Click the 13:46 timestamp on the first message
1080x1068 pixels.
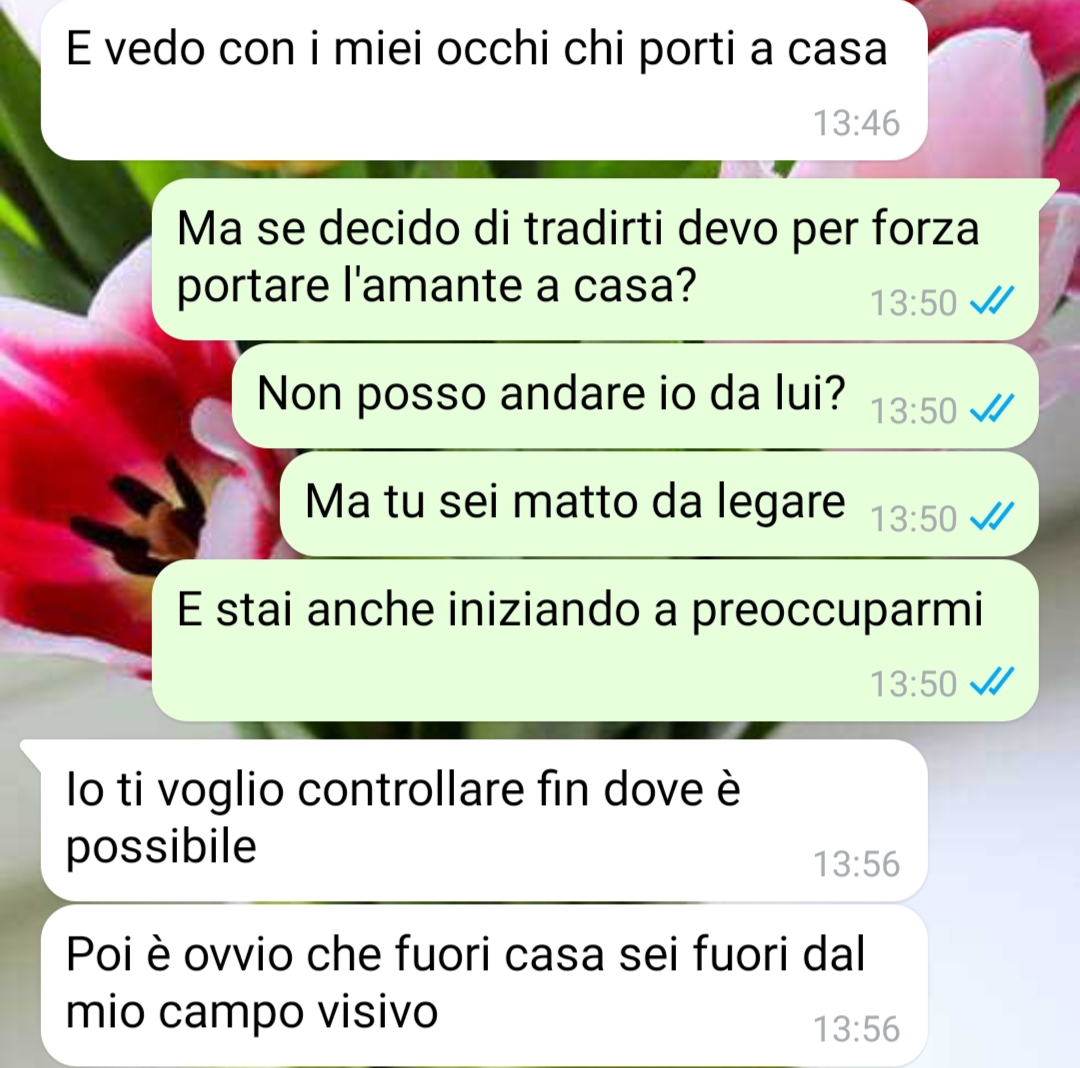click(x=856, y=123)
